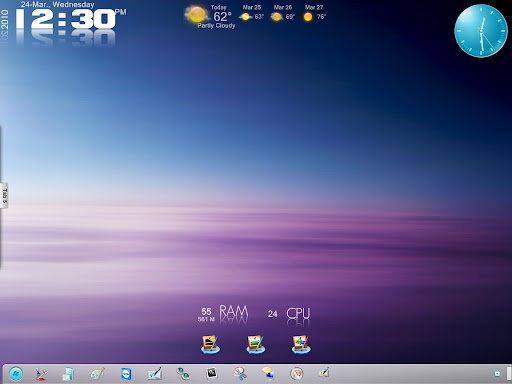Click the network computers icon in taskbar
Viewport: 512px width, 384px height.
pos(183,374)
